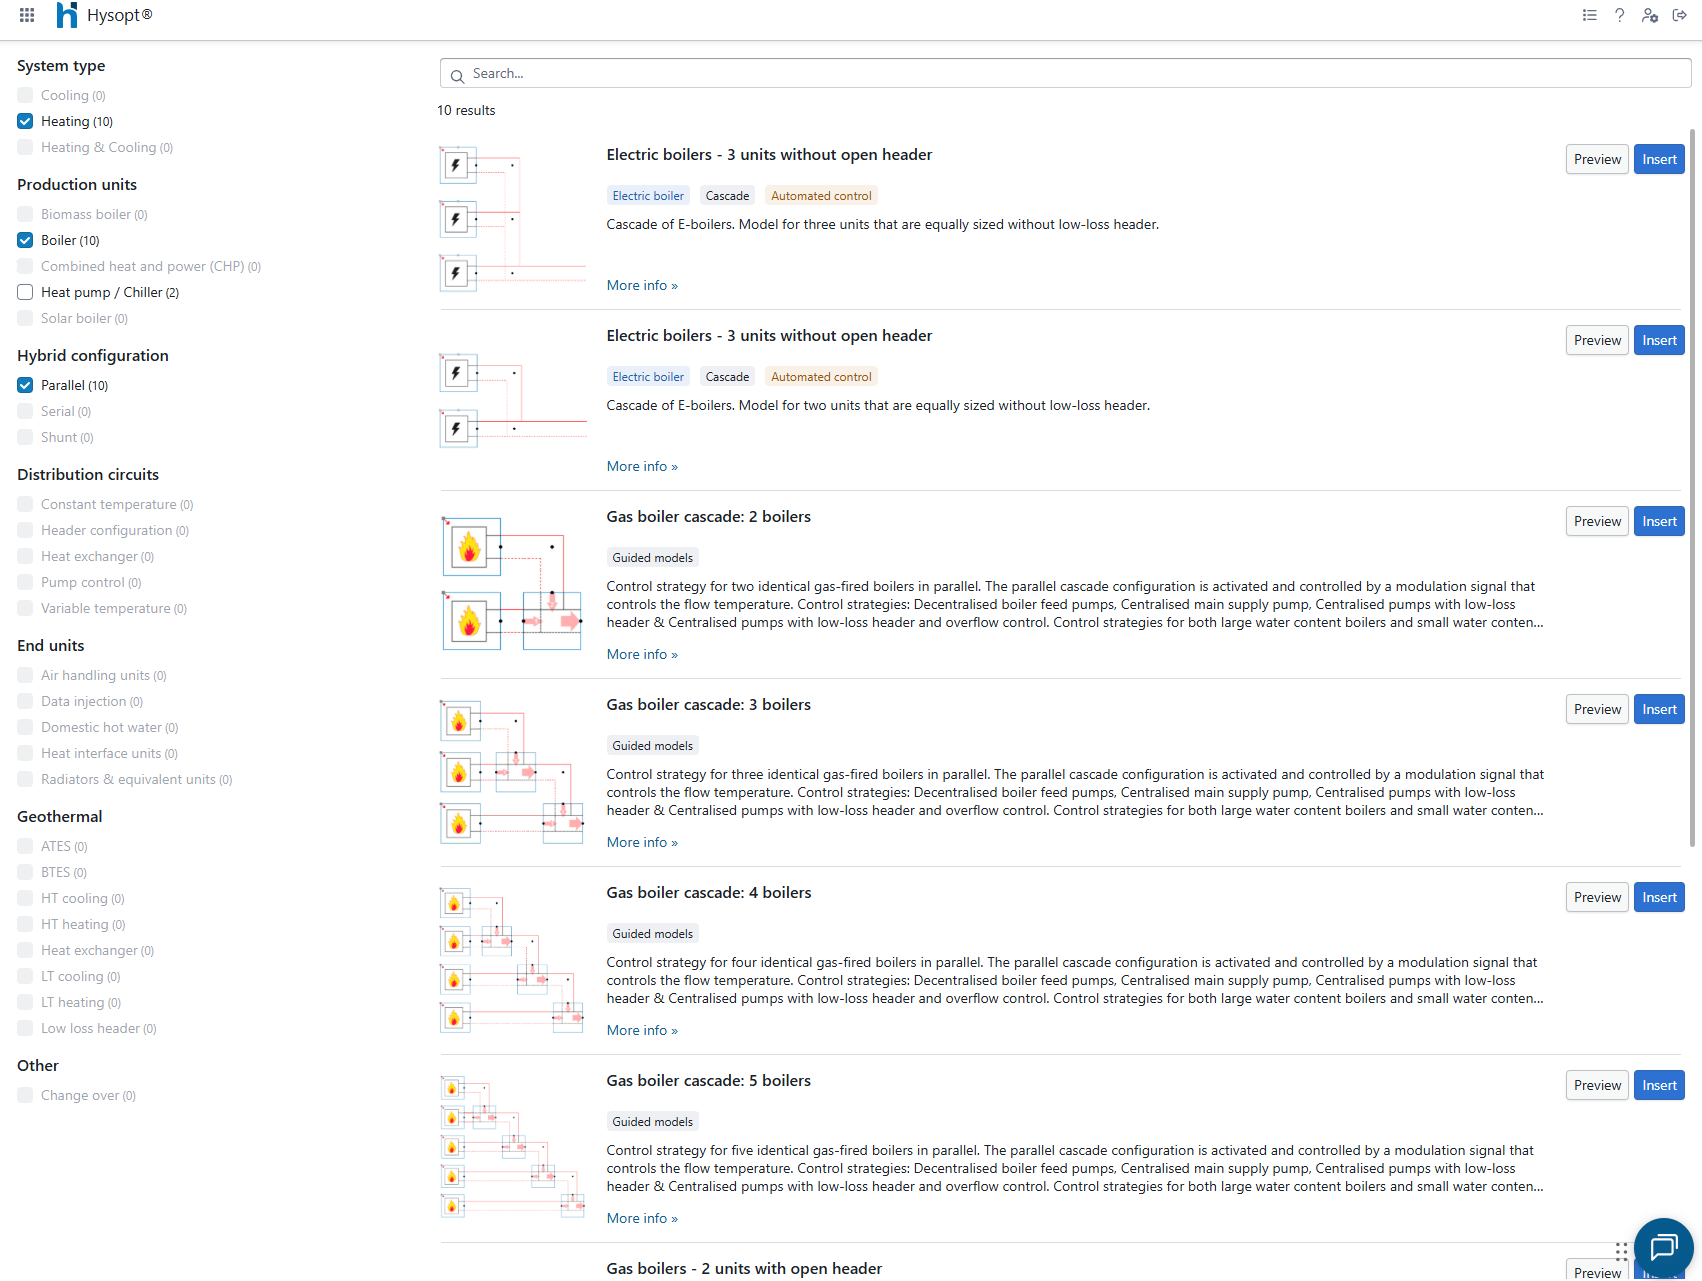Focus the Search input field
The image size is (1702, 1281).
1065,73
